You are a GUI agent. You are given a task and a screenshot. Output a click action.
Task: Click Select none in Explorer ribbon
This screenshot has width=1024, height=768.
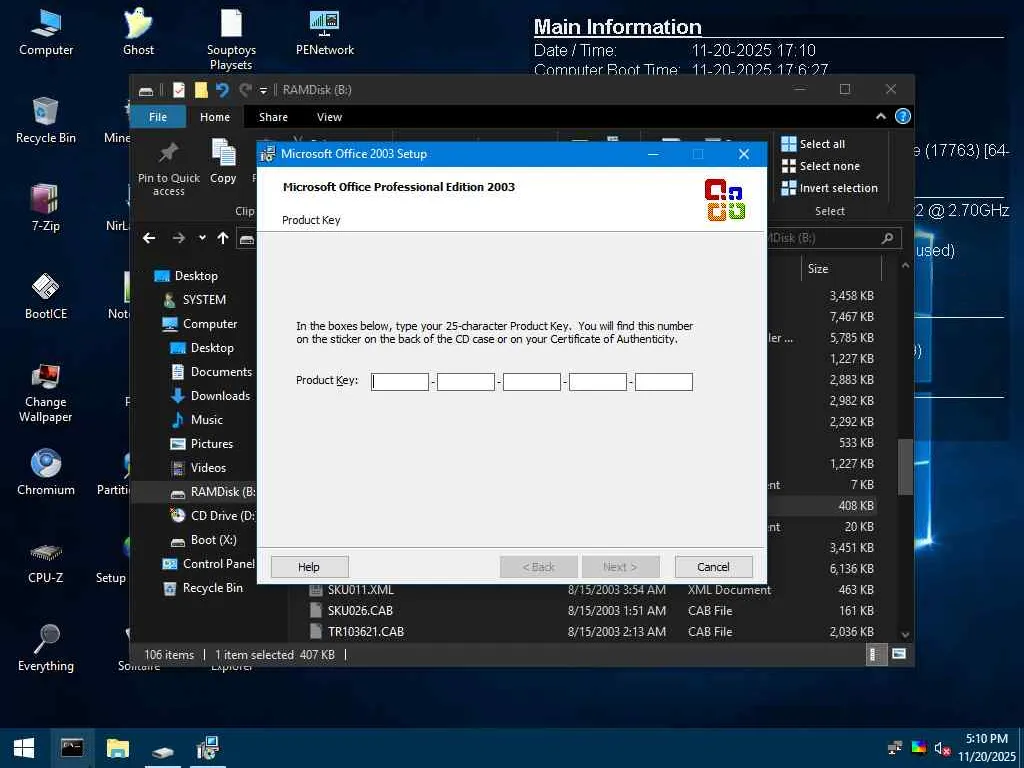coord(821,166)
